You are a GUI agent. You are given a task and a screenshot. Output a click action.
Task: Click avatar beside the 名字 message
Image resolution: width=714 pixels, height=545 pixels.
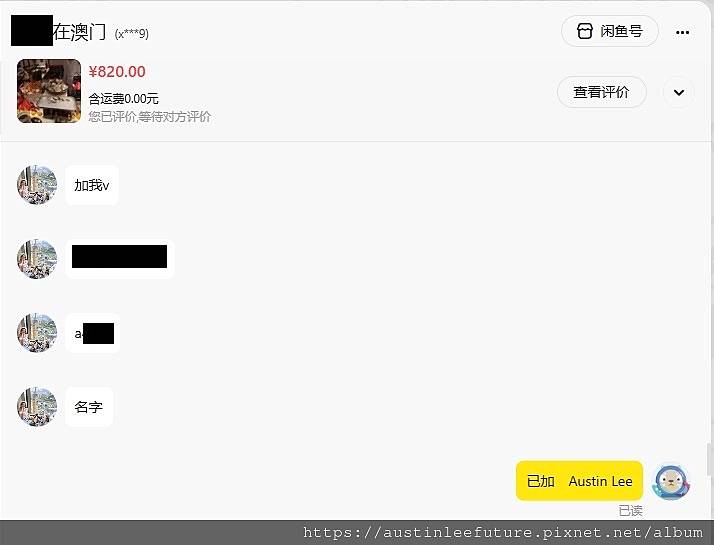(x=37, y=407)
